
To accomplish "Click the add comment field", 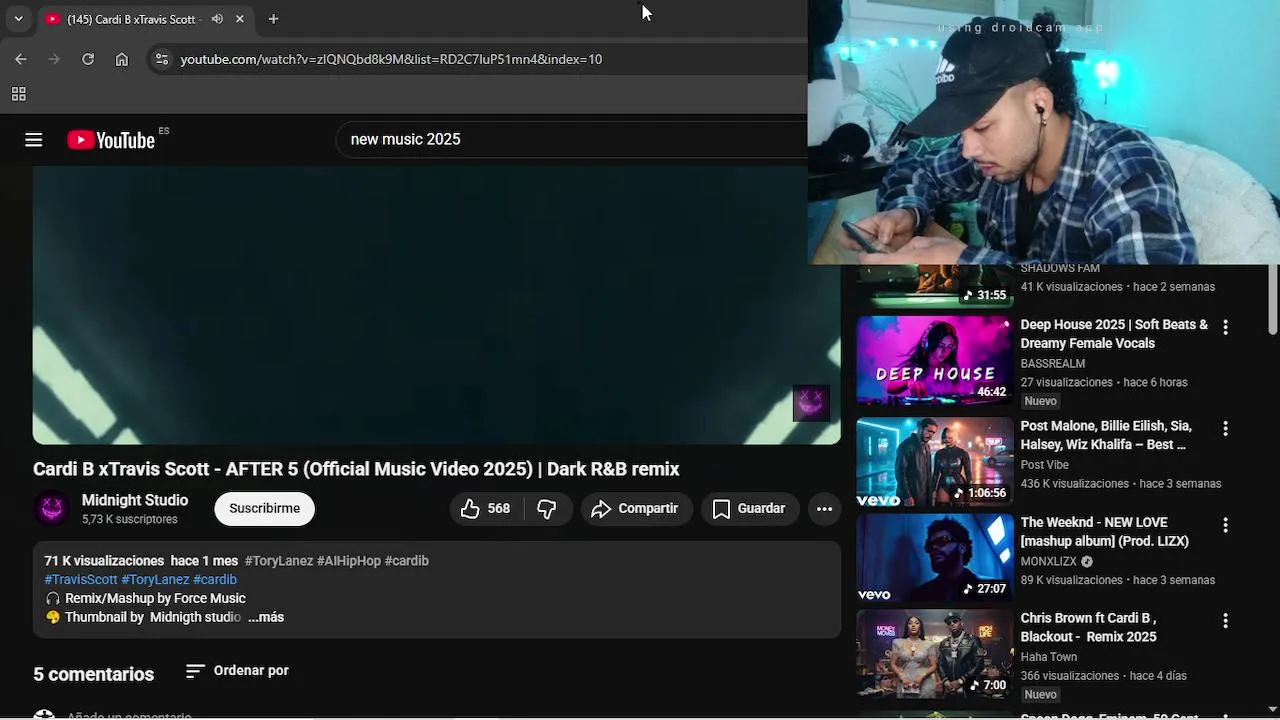I will [130, 716].
